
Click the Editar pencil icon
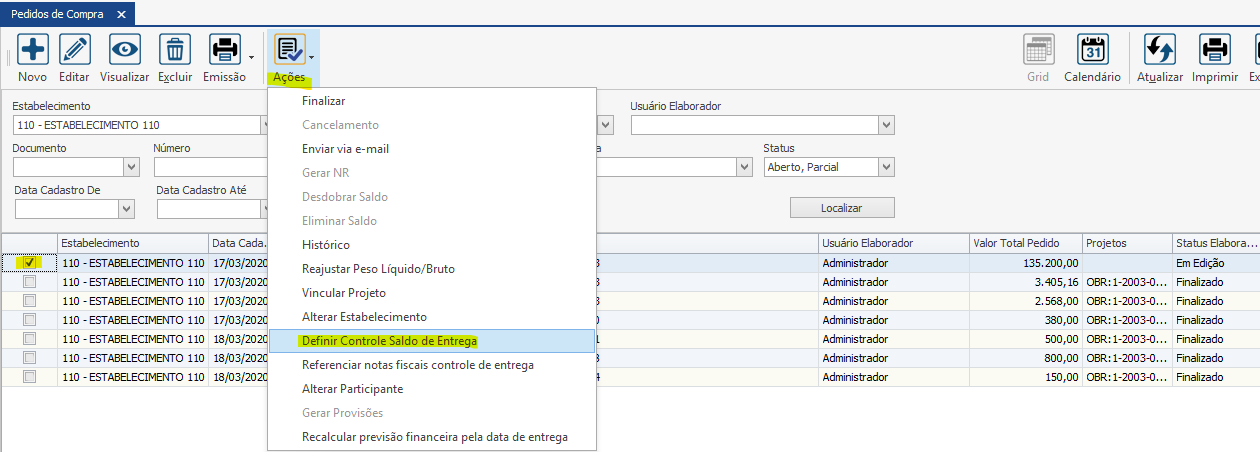pyautogui.click(x=75, y=50)
